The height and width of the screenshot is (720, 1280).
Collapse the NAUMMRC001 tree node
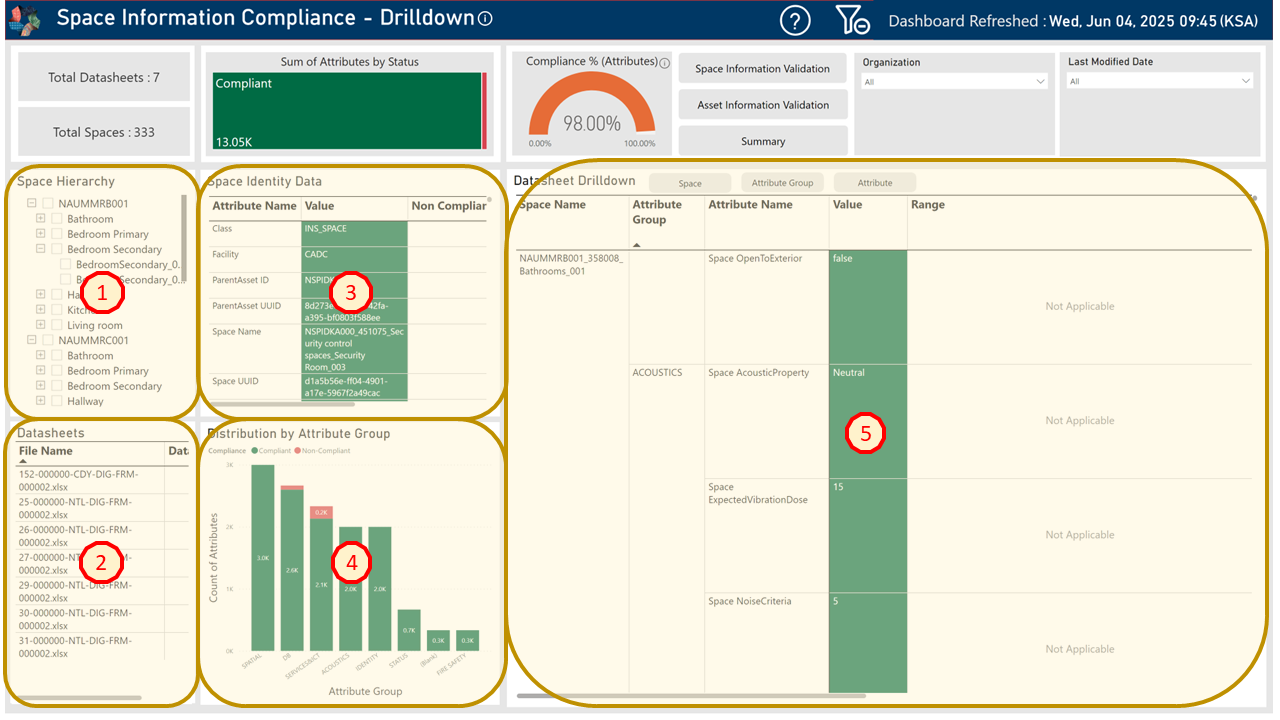tap(32, 340)
